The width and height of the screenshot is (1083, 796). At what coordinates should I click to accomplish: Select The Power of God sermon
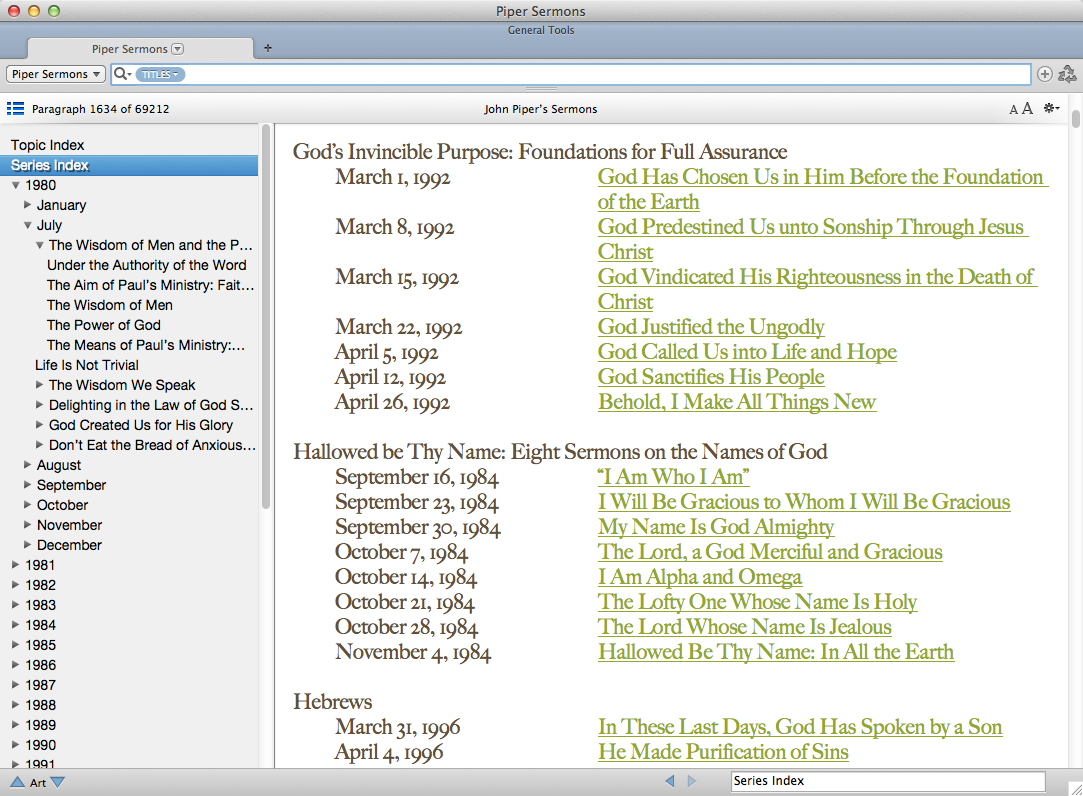(104, 325)
